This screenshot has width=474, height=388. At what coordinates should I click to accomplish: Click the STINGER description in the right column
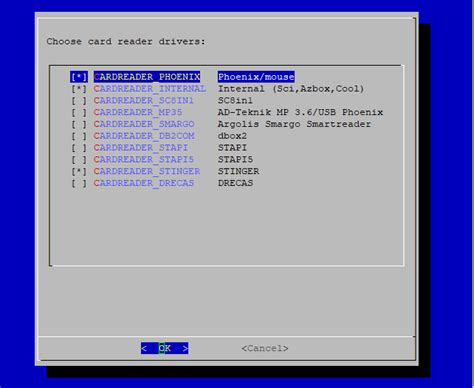pos(238,171)
